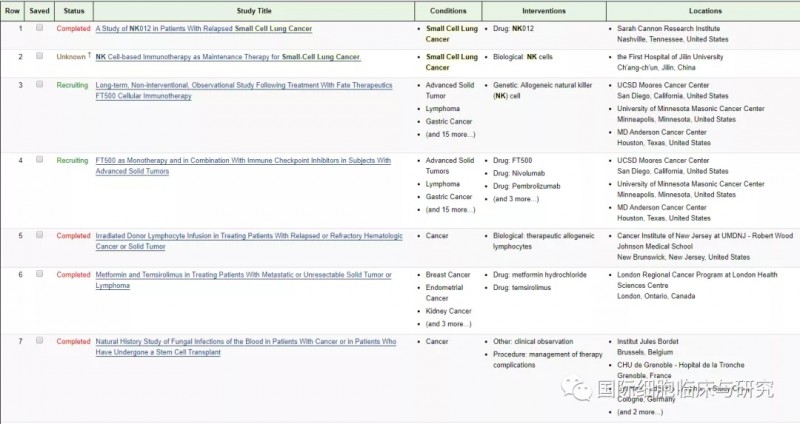Click the Conditions column header
Viewport: 800px width, 424px height.
(447, 10)
